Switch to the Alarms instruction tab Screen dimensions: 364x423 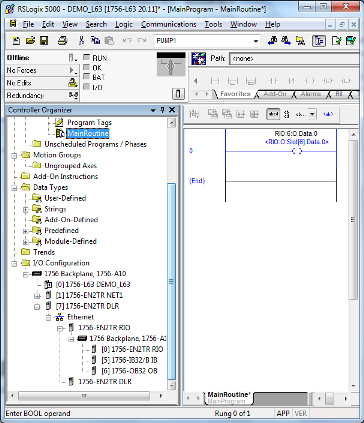(x=311, y=94)
